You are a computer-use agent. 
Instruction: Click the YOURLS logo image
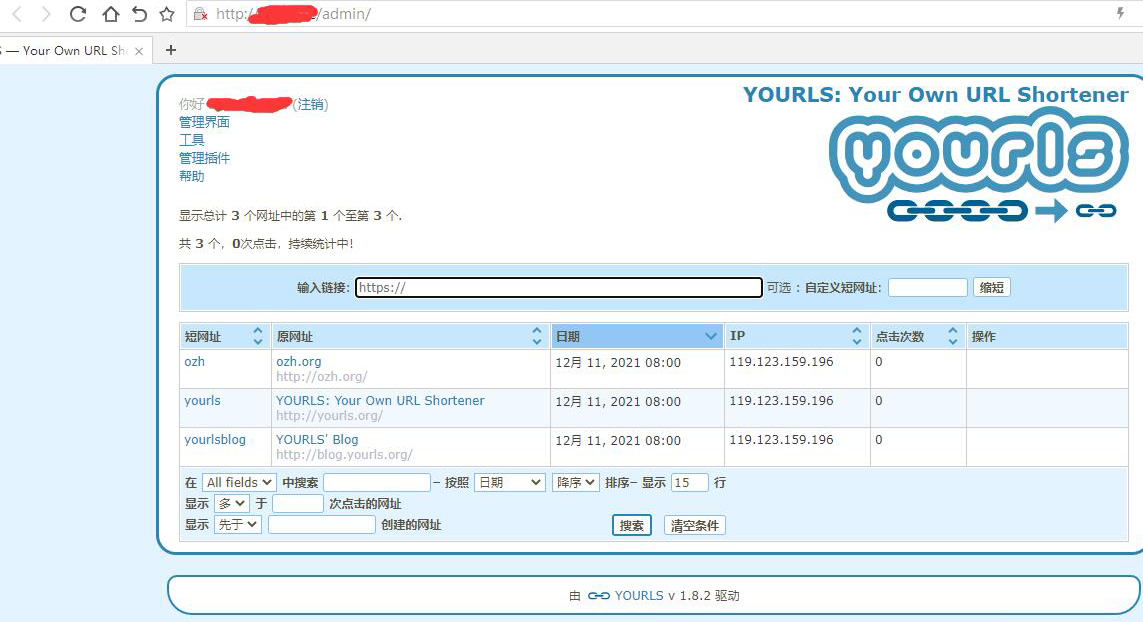tap(978, 165)
